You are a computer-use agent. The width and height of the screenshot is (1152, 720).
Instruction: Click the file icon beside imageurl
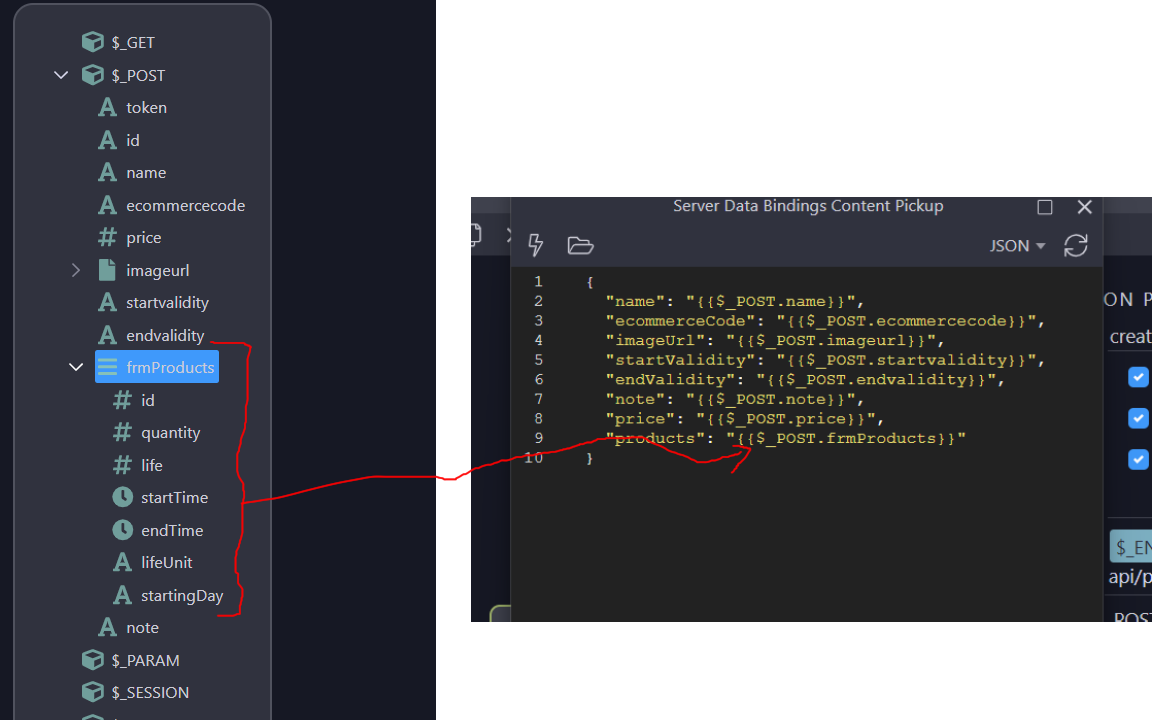[107, 270]
